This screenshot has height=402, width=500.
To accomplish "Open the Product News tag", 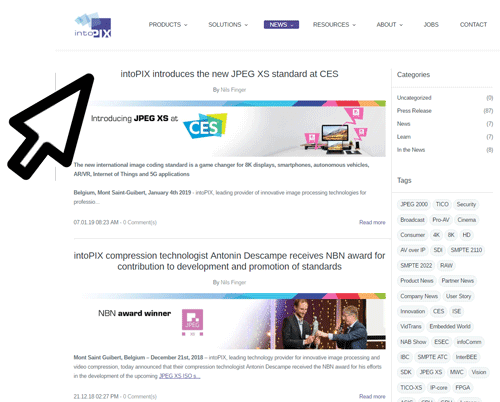I will pyautogui.click(x=417, y=281).
